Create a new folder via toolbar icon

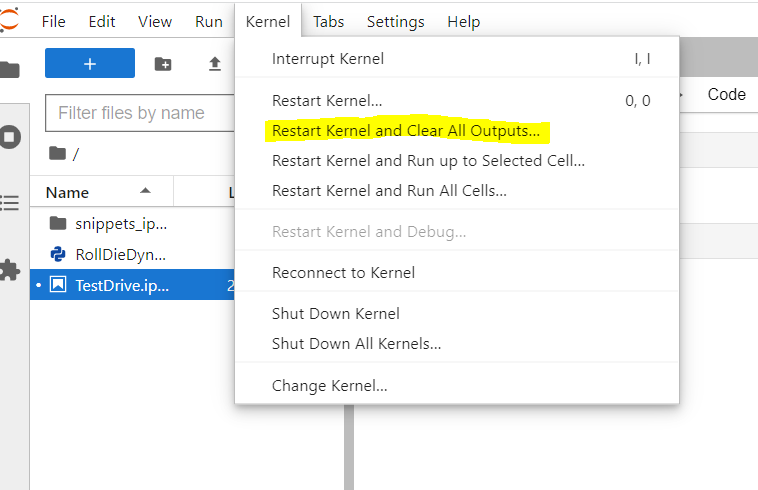pyautogui.click(x=163, y=64)
